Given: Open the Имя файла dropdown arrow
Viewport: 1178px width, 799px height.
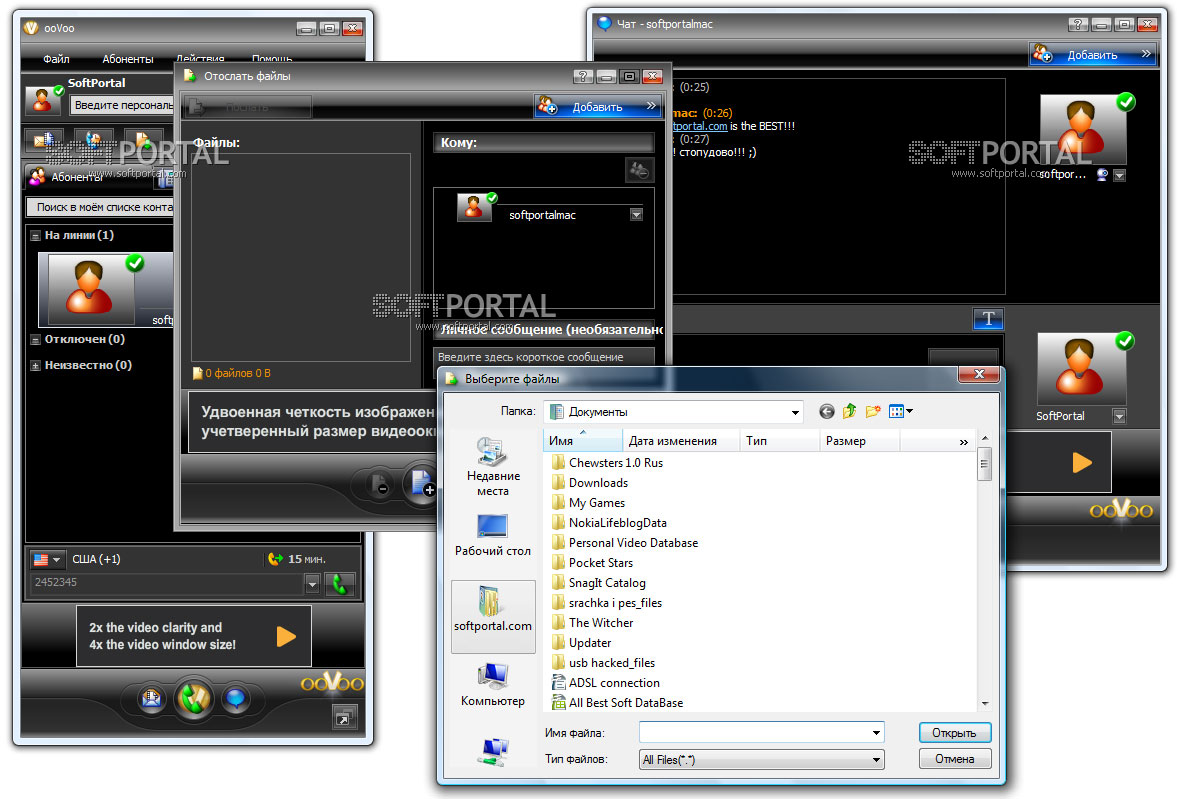Looking at the screenshot, I should tap(876, 732).
